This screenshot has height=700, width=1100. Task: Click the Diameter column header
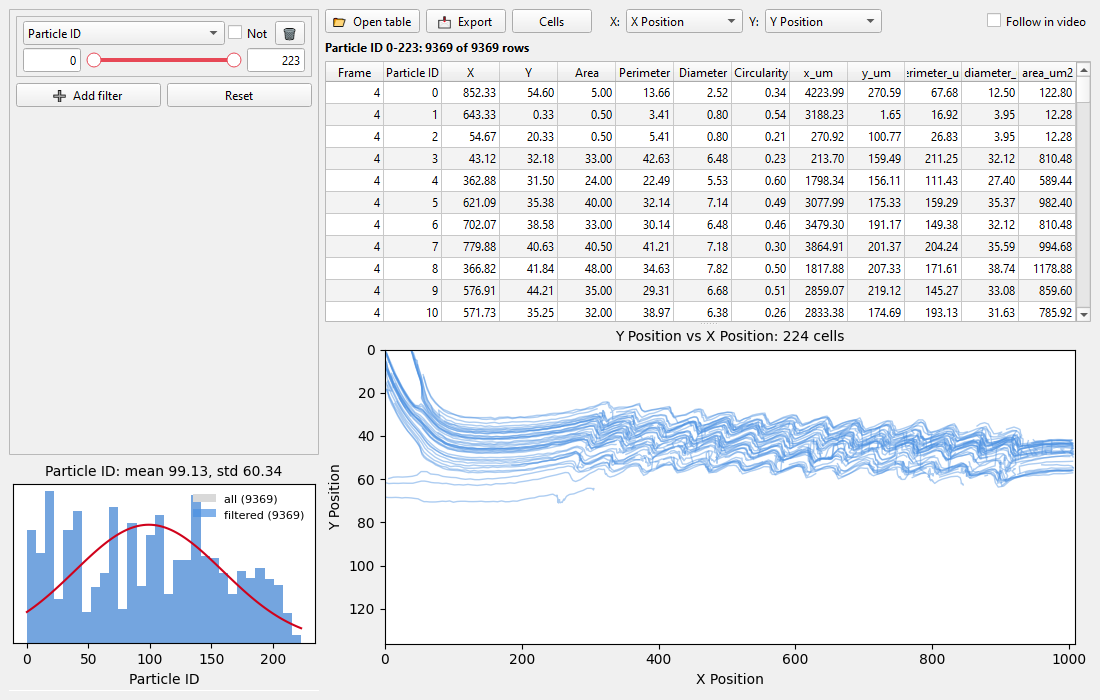(x=703, y=72)
